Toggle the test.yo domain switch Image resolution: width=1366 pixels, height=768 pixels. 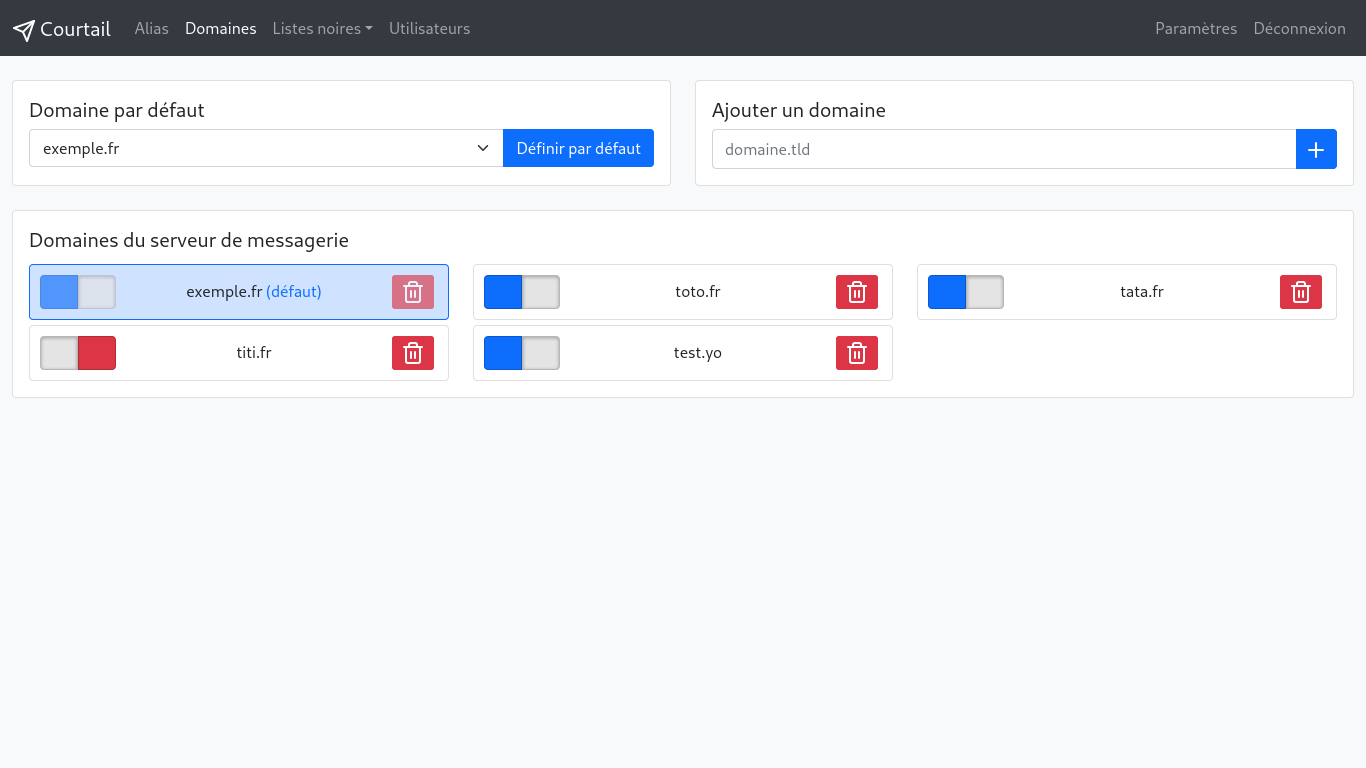[x=522, y=353]
